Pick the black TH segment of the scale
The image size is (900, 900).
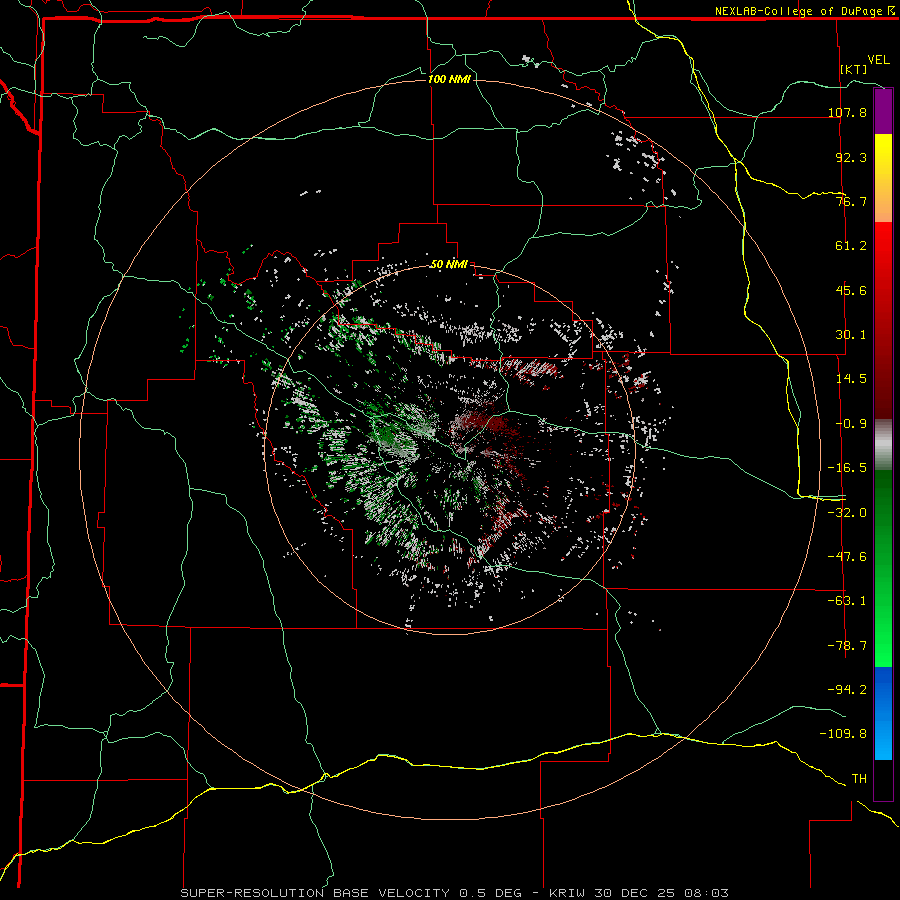coord(883,779)
